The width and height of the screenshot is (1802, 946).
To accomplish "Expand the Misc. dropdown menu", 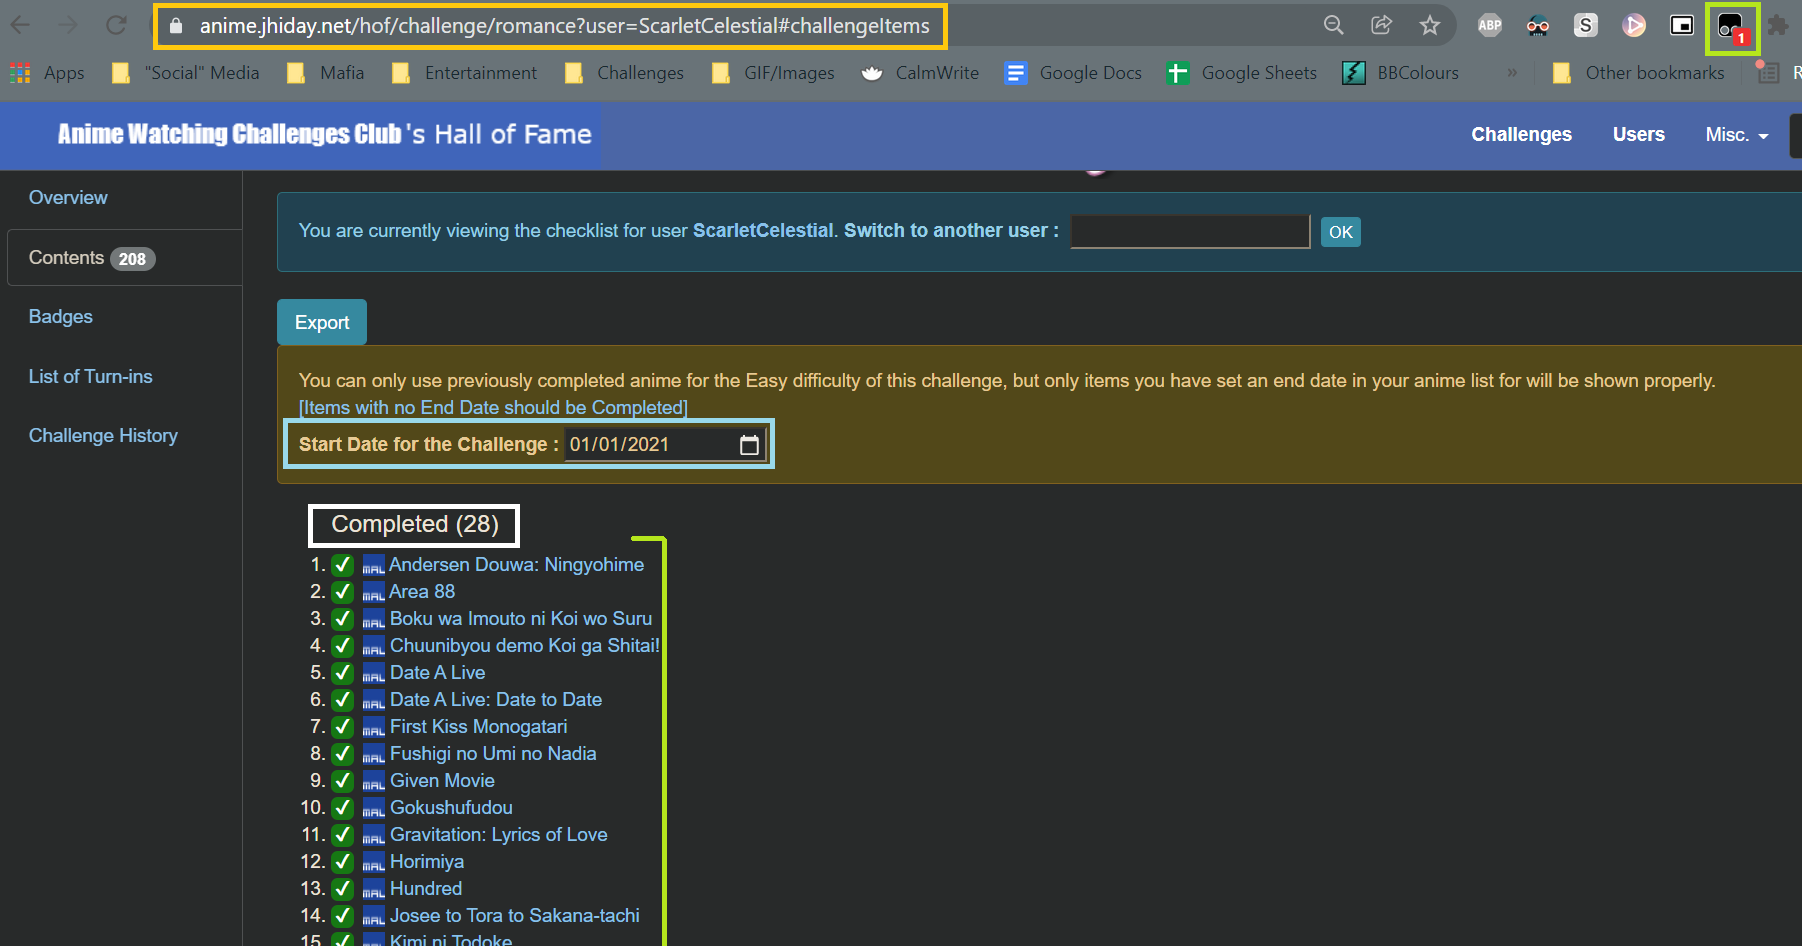I will [1736, 135].
